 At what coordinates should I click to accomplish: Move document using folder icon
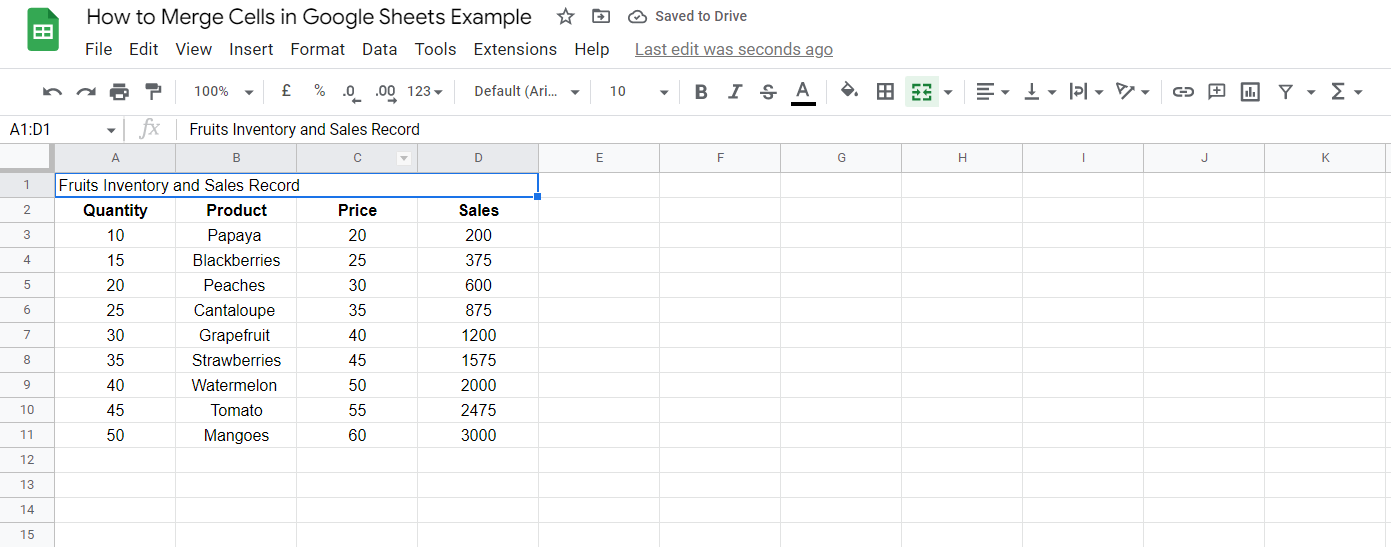pyautogui.click(x=600, y=16)
